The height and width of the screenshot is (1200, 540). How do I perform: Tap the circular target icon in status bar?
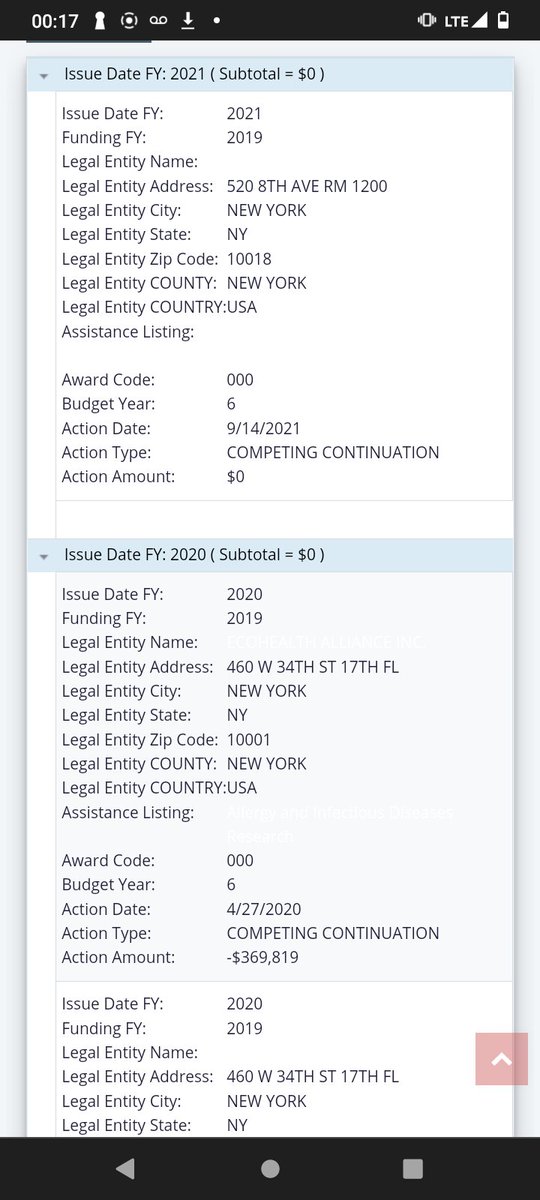(x=129, y=20)
